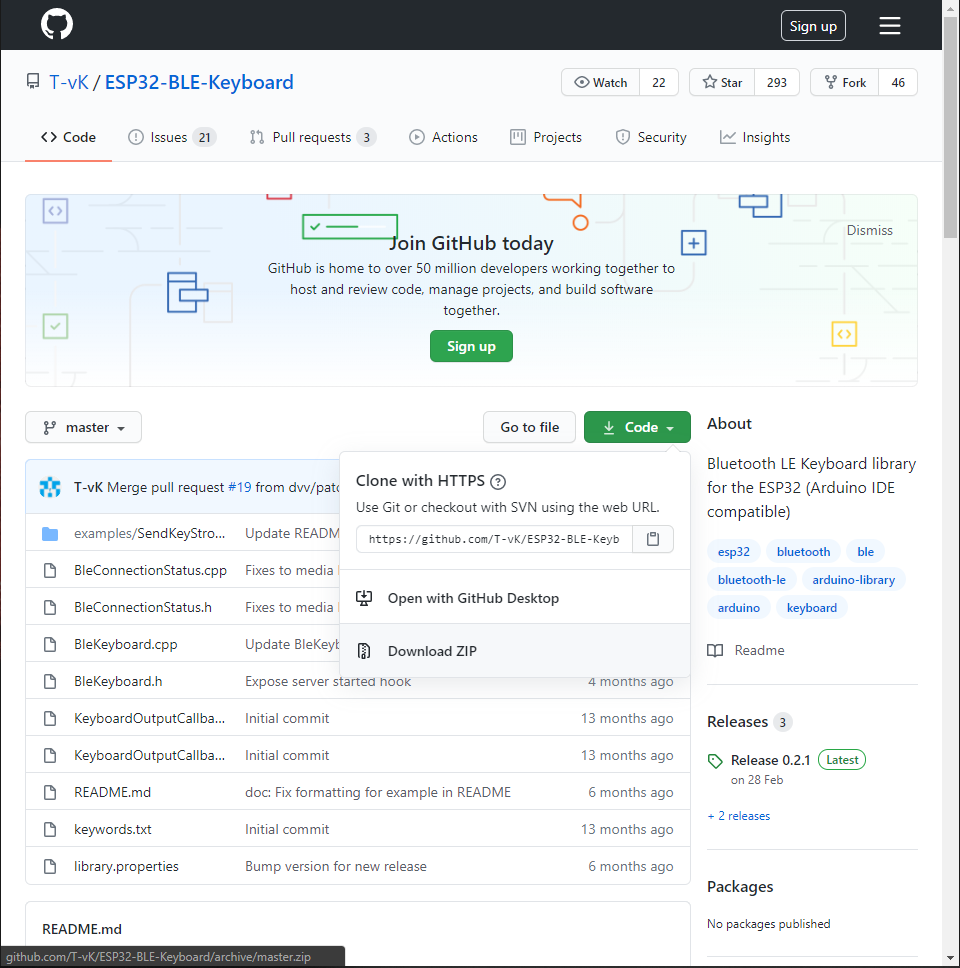Image resolution: width=960 pixels, height=968 pixels.
Task: Open commit 'Bump version for new release'
Action: click(336, 867)
